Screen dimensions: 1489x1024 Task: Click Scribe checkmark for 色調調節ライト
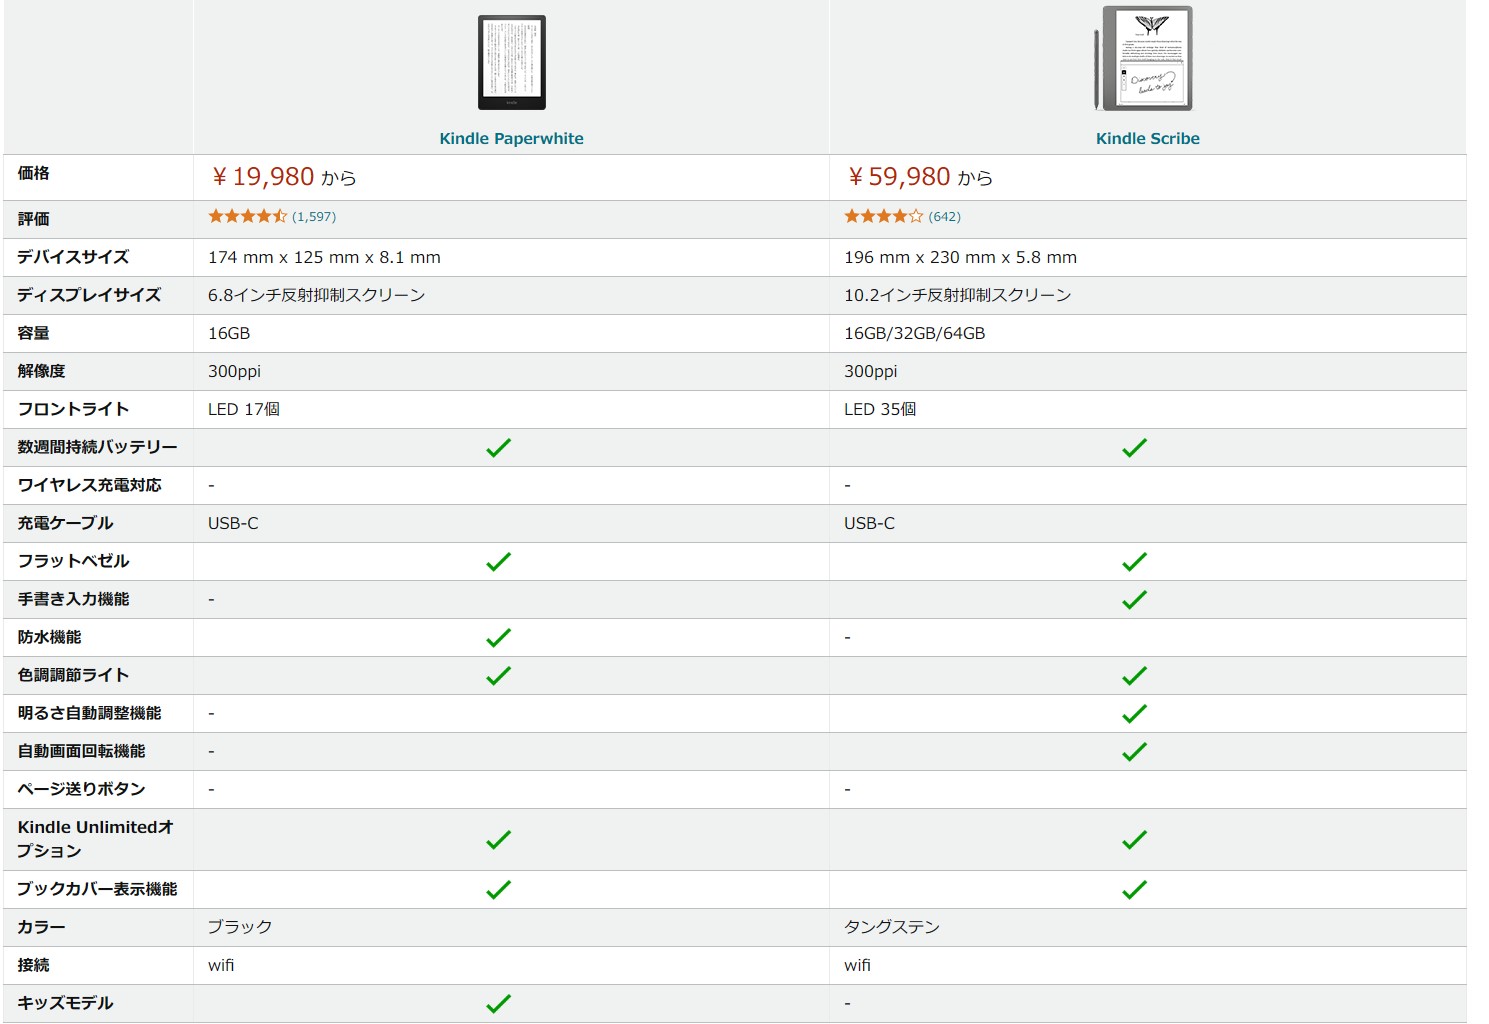1134,675
